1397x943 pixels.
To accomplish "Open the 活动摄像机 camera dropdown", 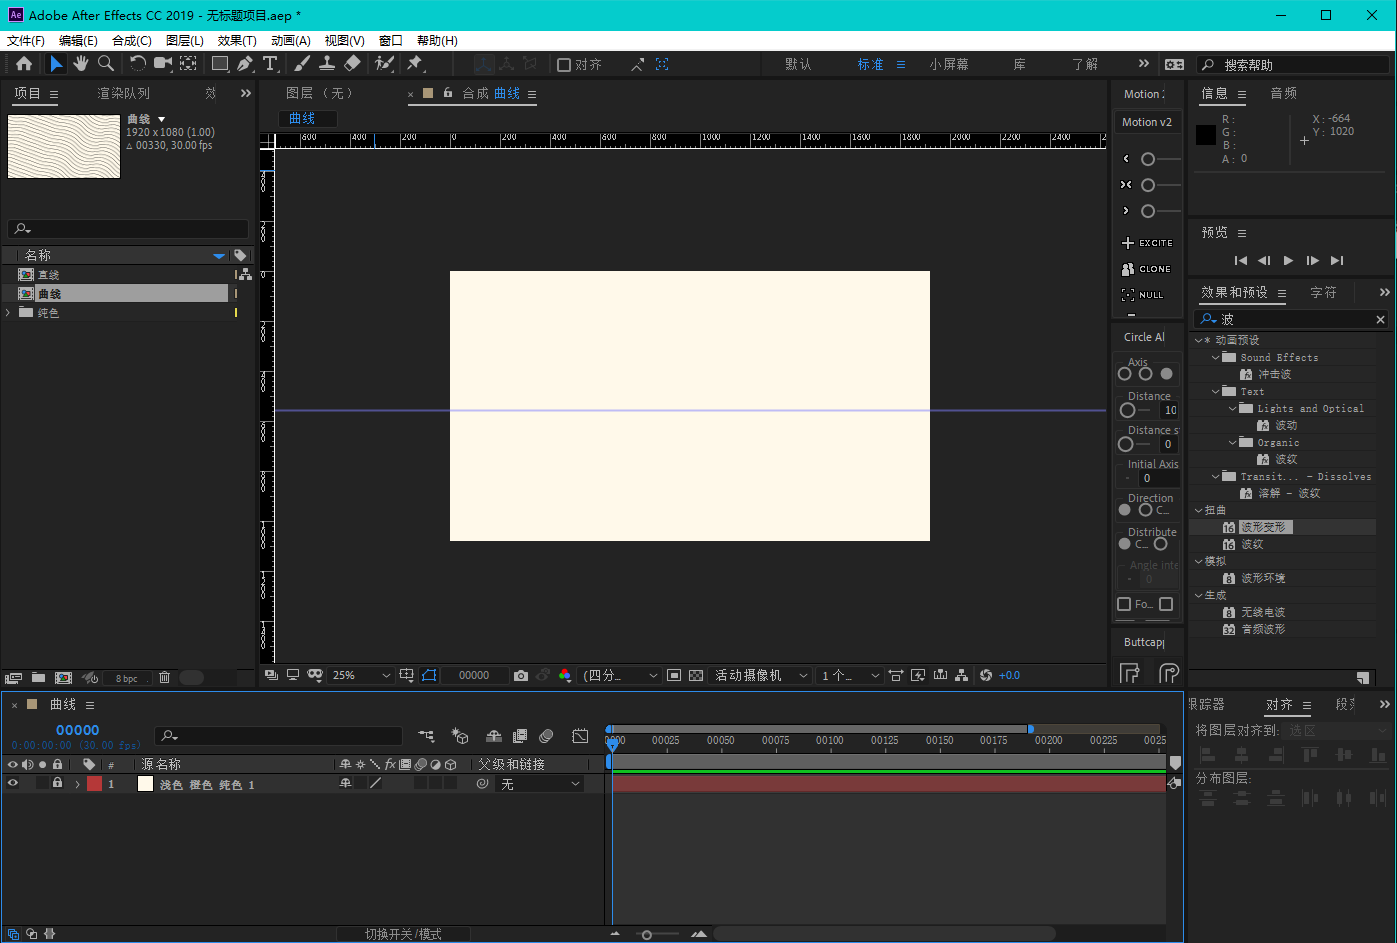I will tap(760, 676).
